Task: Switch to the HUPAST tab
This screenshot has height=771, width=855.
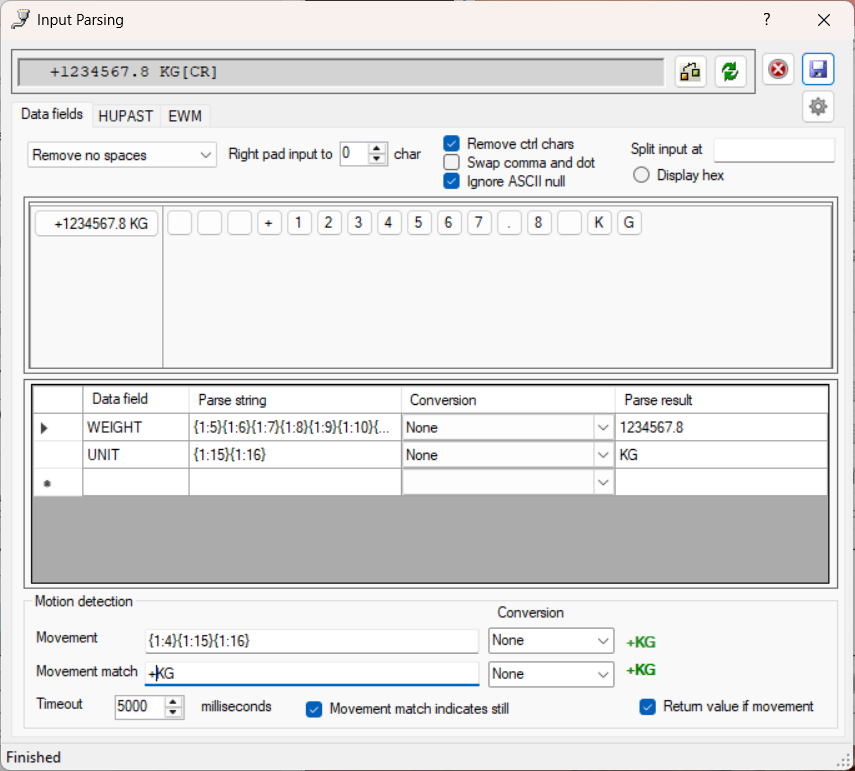Action: (x=125, y=116)
